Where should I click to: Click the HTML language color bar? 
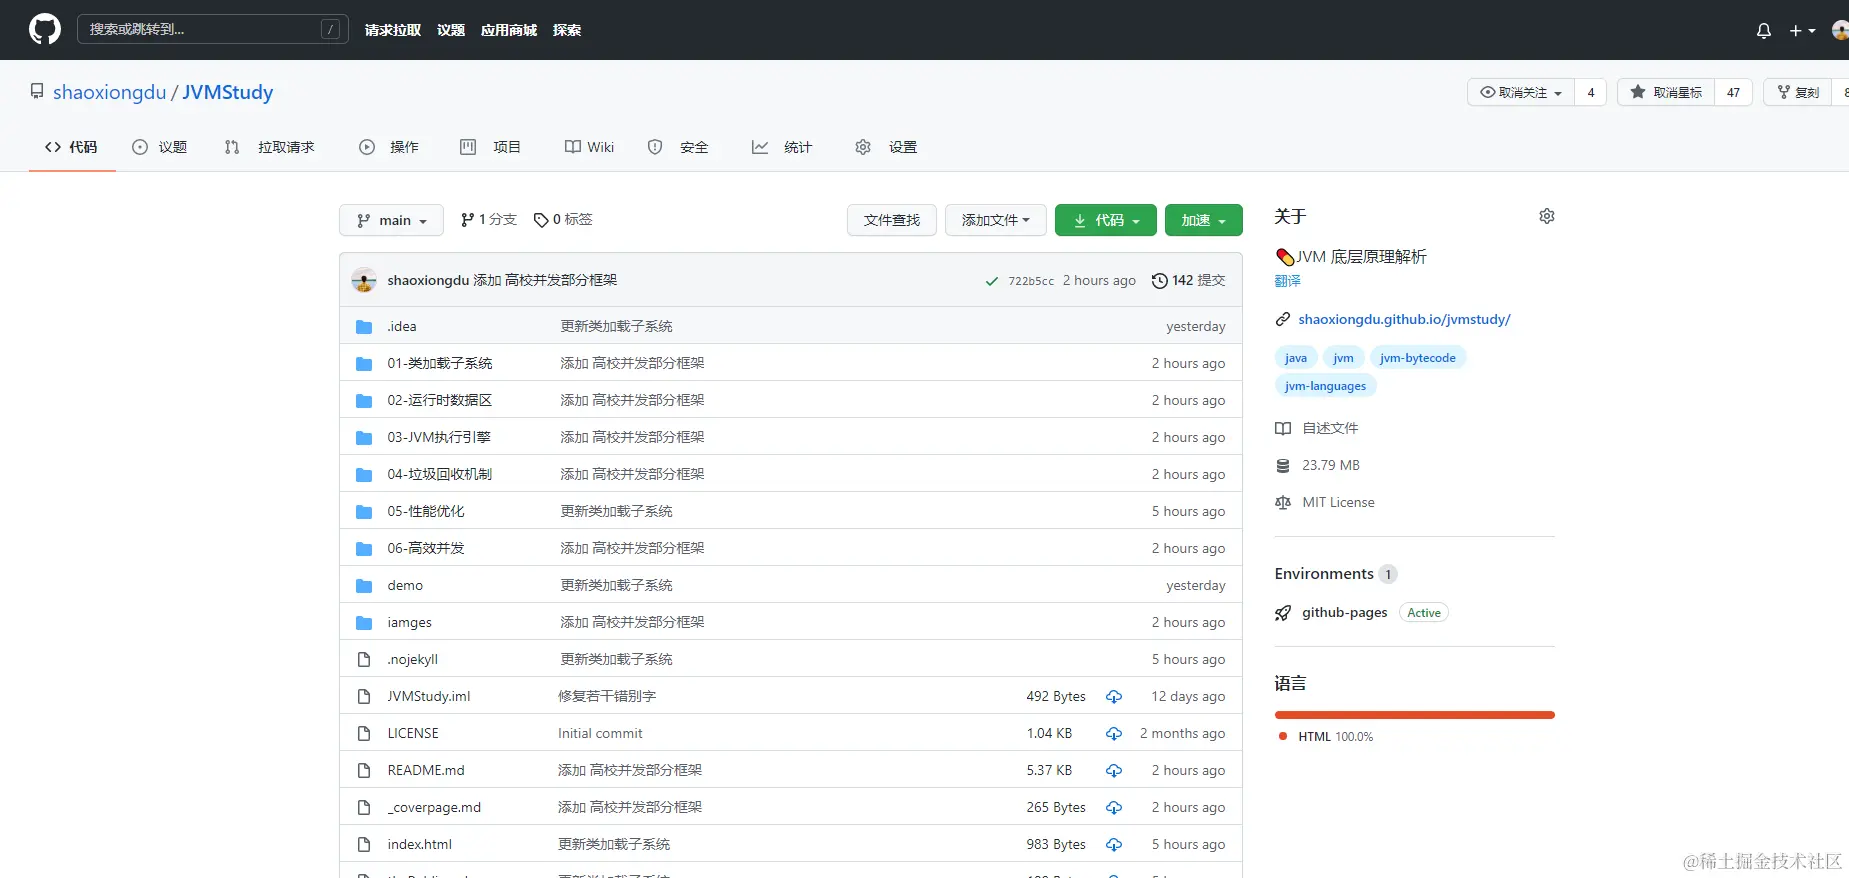pos(1415,715)
